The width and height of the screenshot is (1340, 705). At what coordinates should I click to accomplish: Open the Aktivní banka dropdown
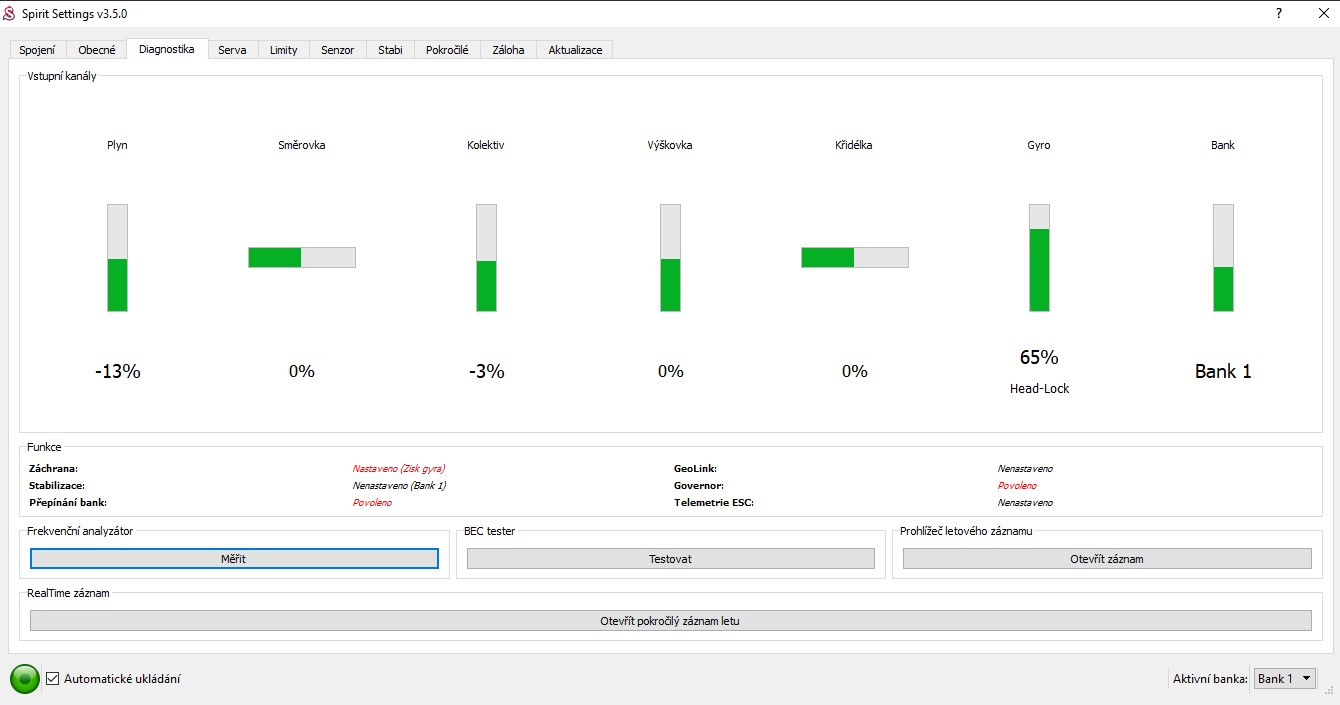point(1285,679)
